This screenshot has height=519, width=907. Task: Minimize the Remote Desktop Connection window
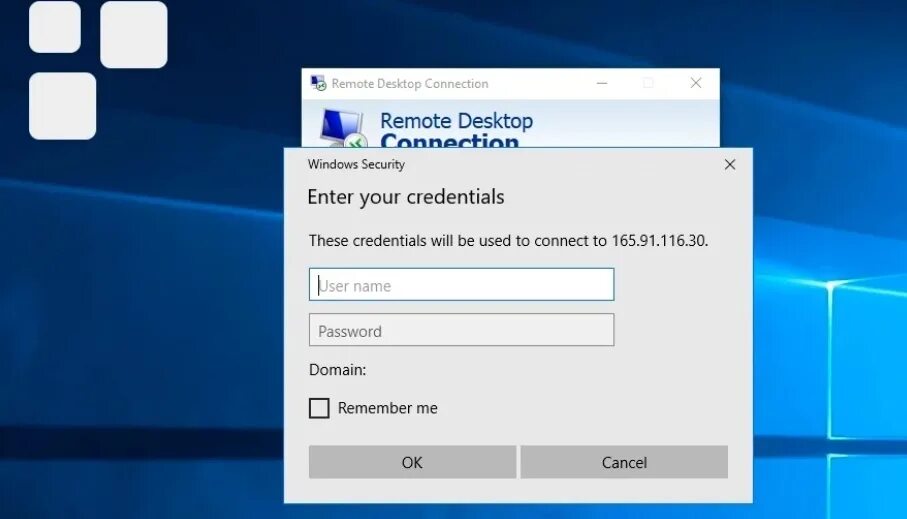tap(602, 83)
